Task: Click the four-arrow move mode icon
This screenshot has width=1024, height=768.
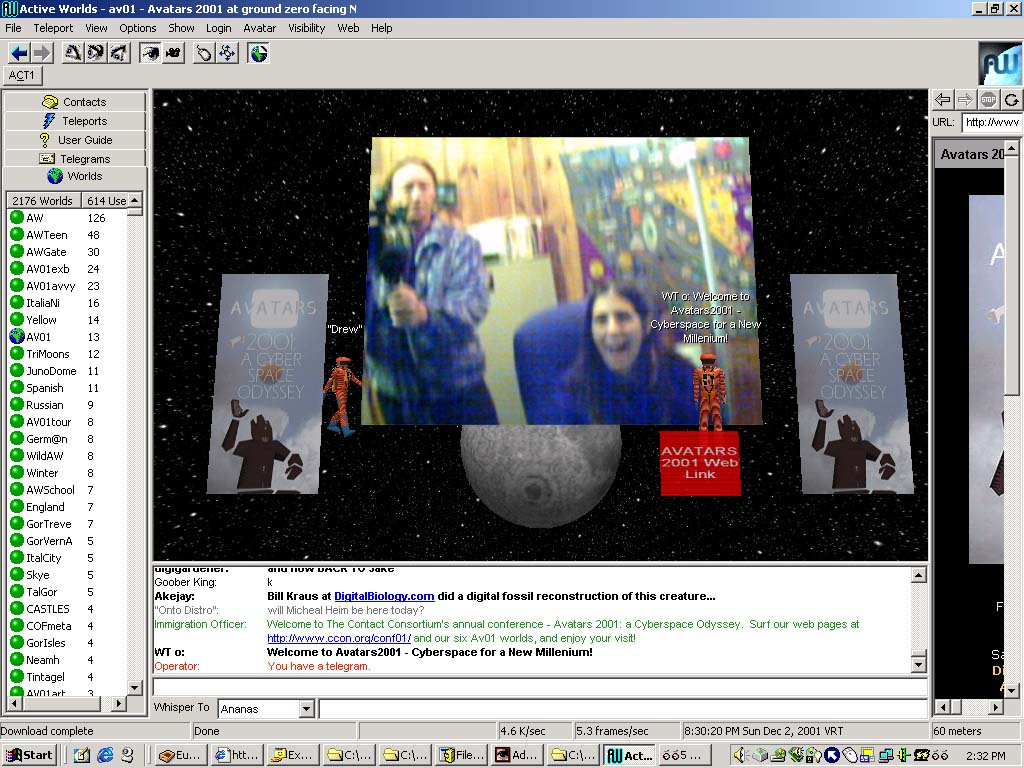Action: (227, 53)
